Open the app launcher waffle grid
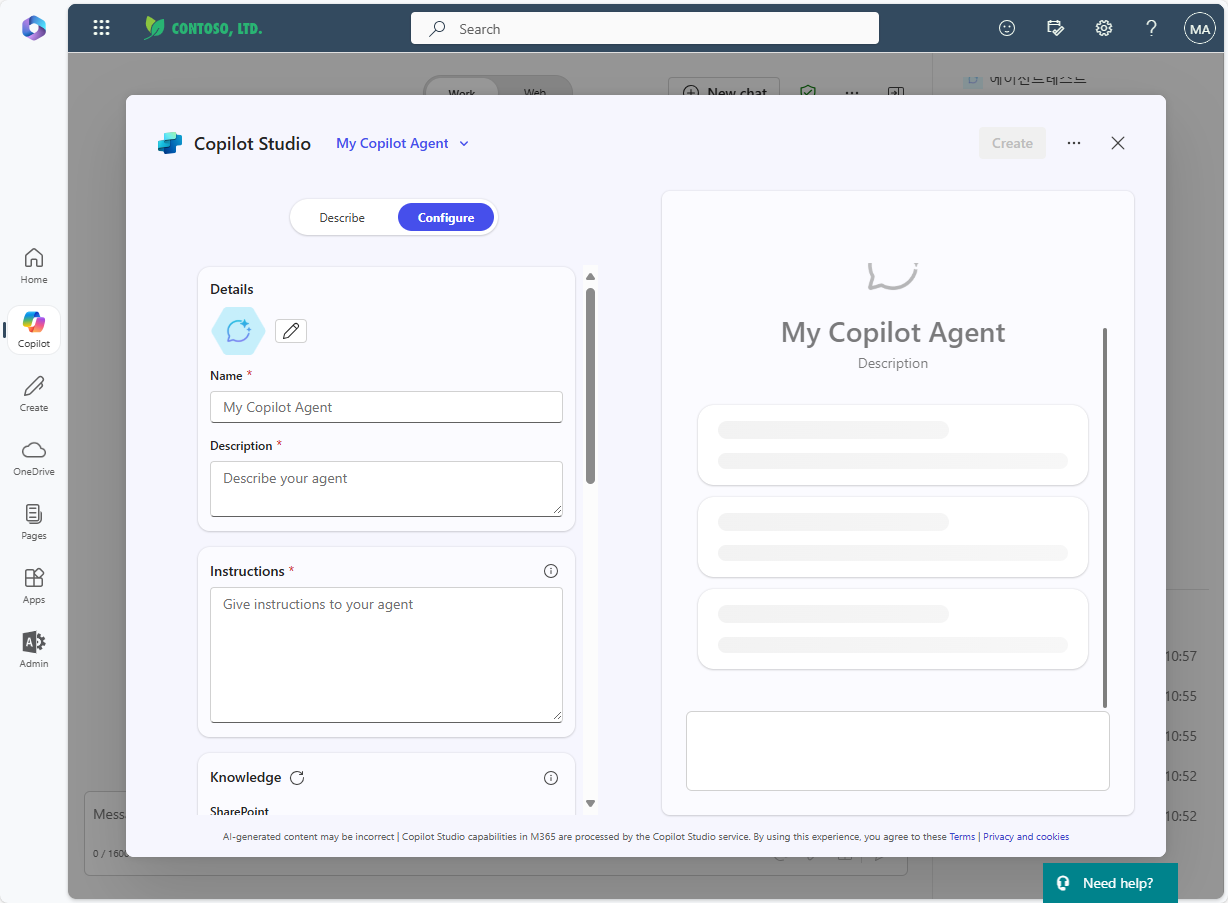This screenshot has height=903, width=1228. (x=101, y=28)
